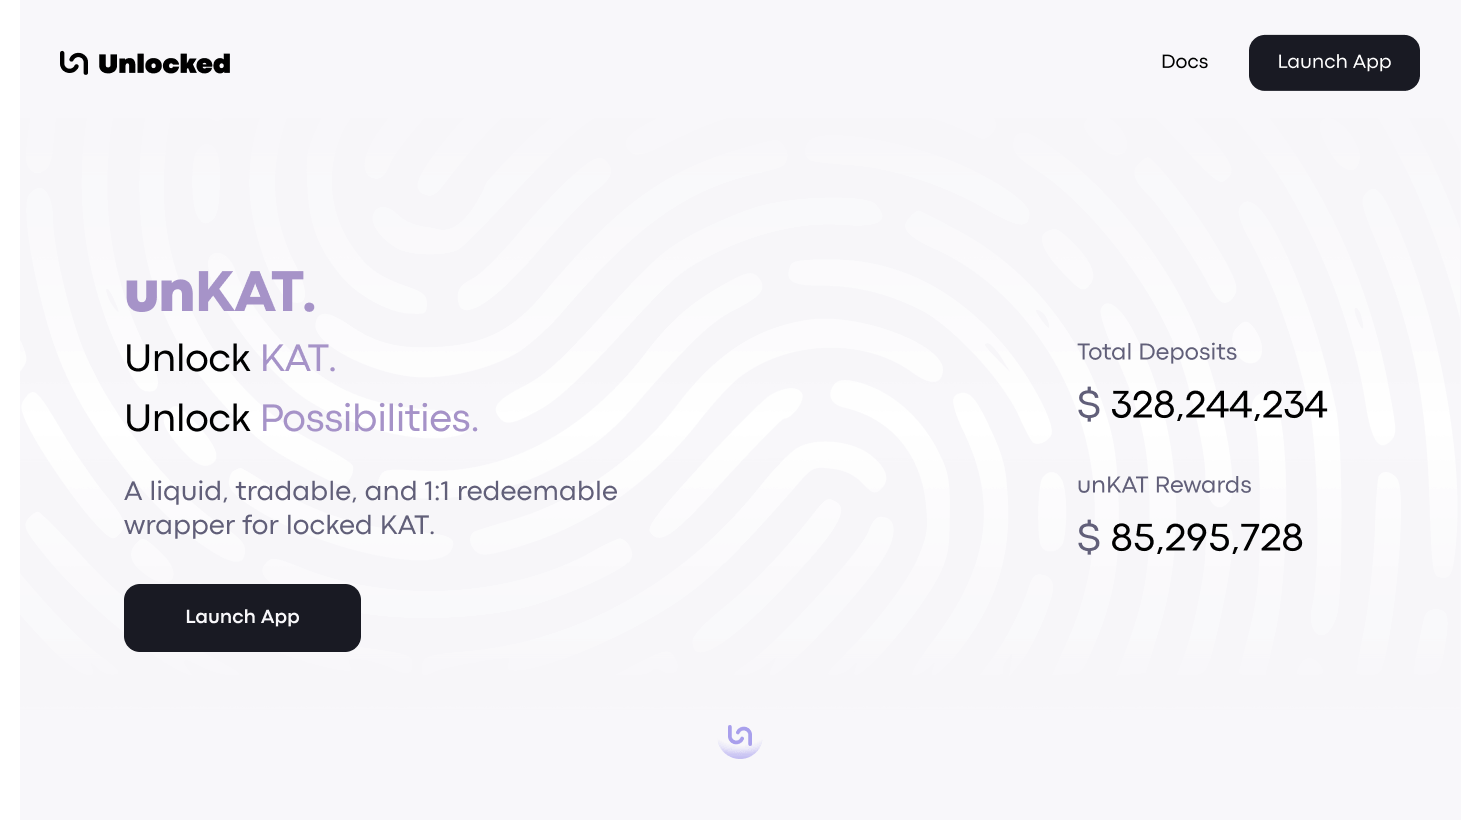Click the large unKAT. heading
1481x820 pixels.
point(220,292)
